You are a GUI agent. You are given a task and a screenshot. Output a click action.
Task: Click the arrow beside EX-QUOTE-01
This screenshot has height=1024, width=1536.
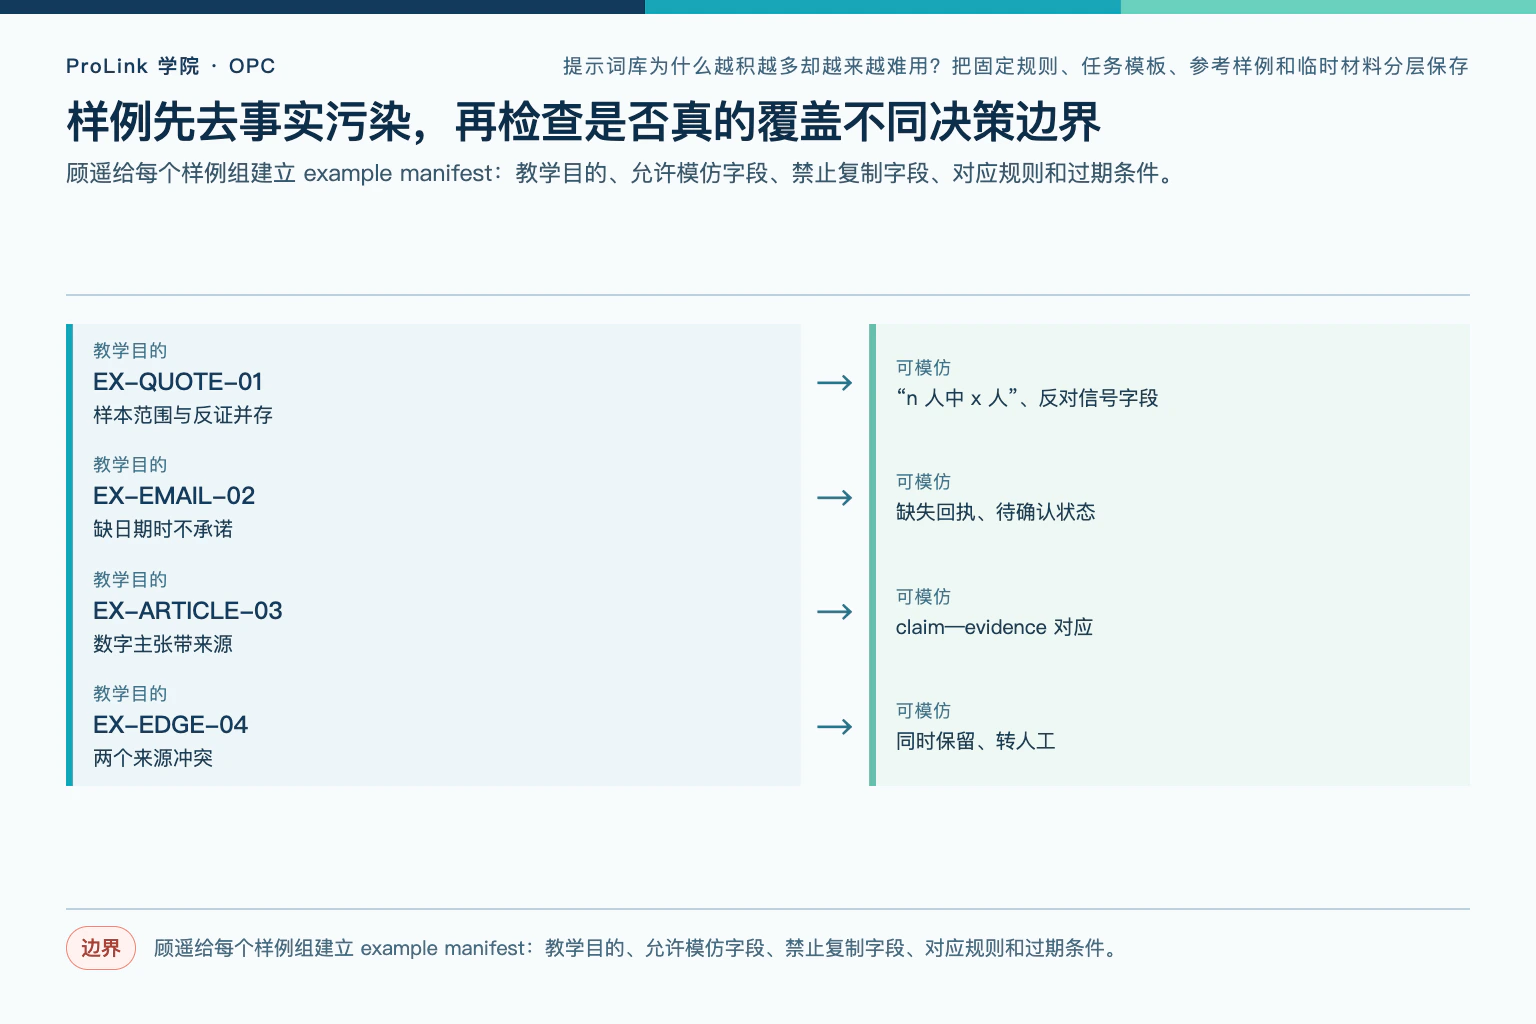pyautogui.click(x=835, y=383)
